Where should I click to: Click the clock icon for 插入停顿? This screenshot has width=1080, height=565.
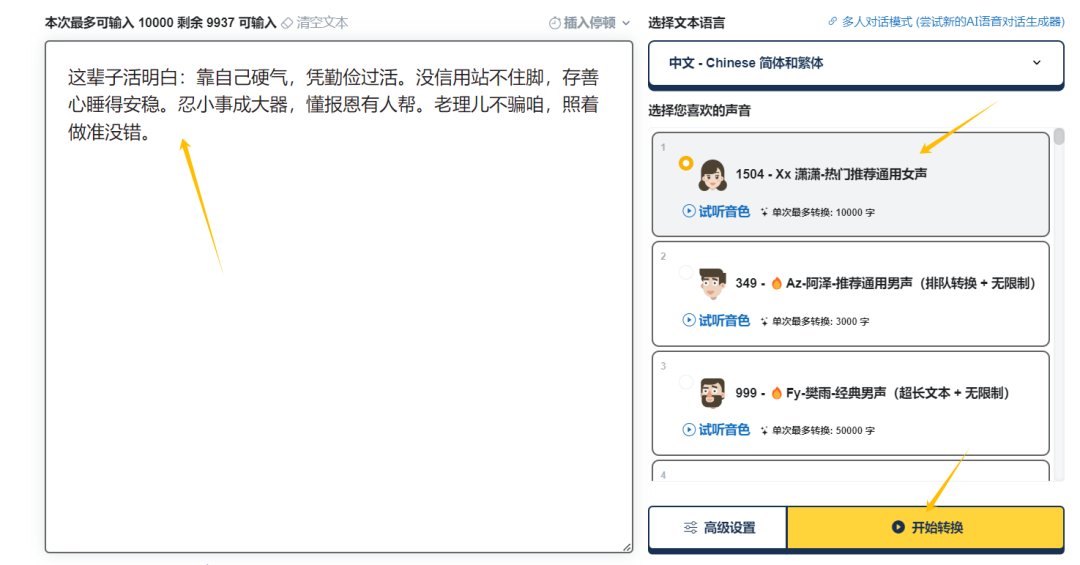[x=554, y=23]
